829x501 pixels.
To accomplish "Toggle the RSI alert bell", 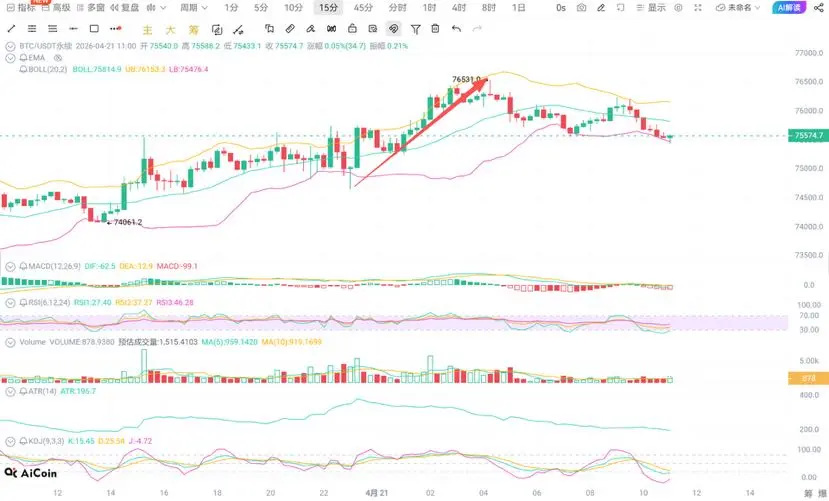I will point(23,302).
